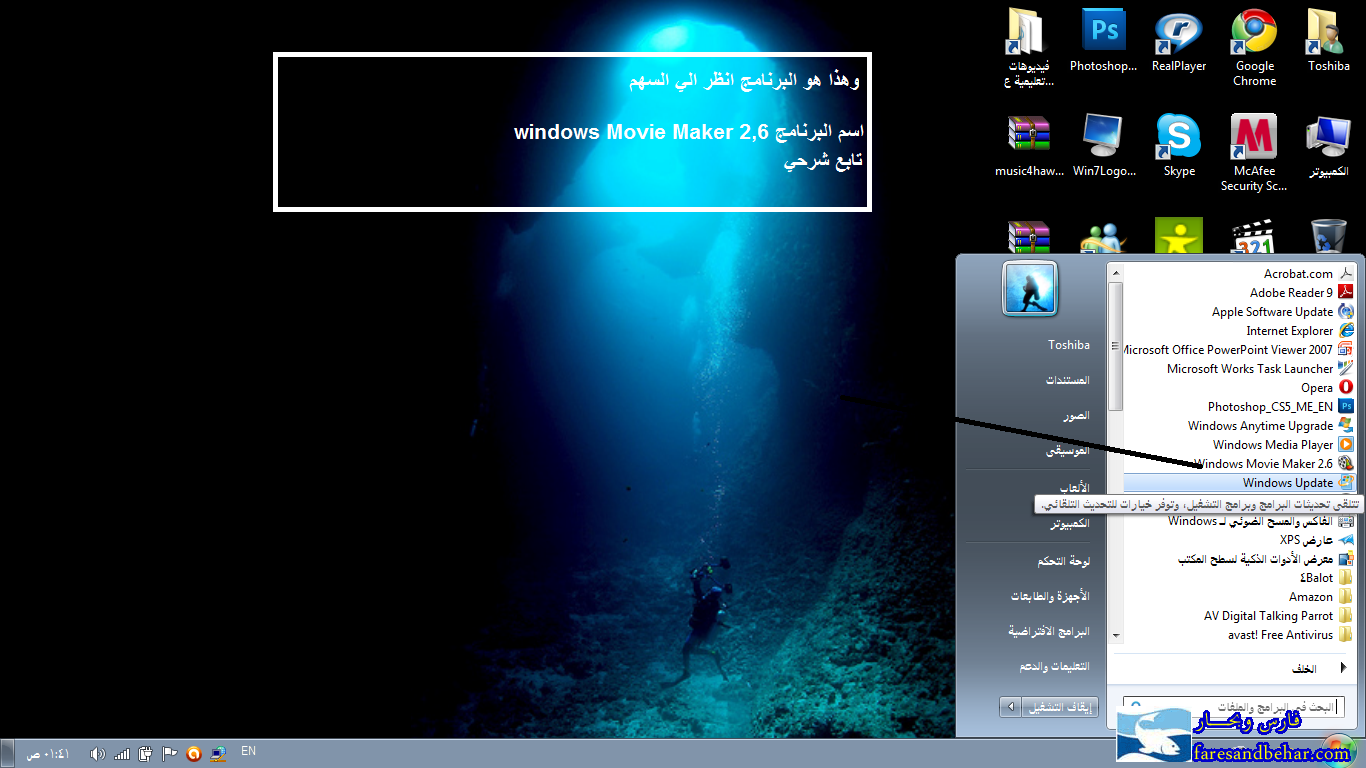This screenshot has height=768, width=1366.
Task: Expand the Amazon folder in programs list
Action: pyautogui.click(x=1310, y=597)
